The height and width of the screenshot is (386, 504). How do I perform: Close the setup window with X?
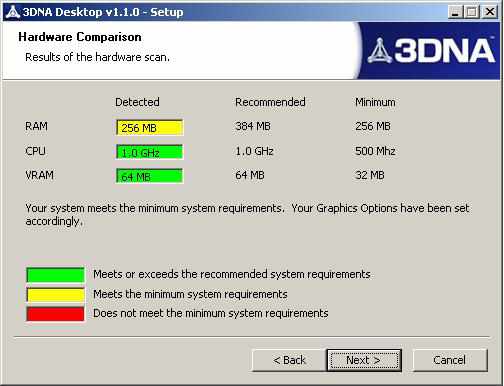[x=490, y=12]
